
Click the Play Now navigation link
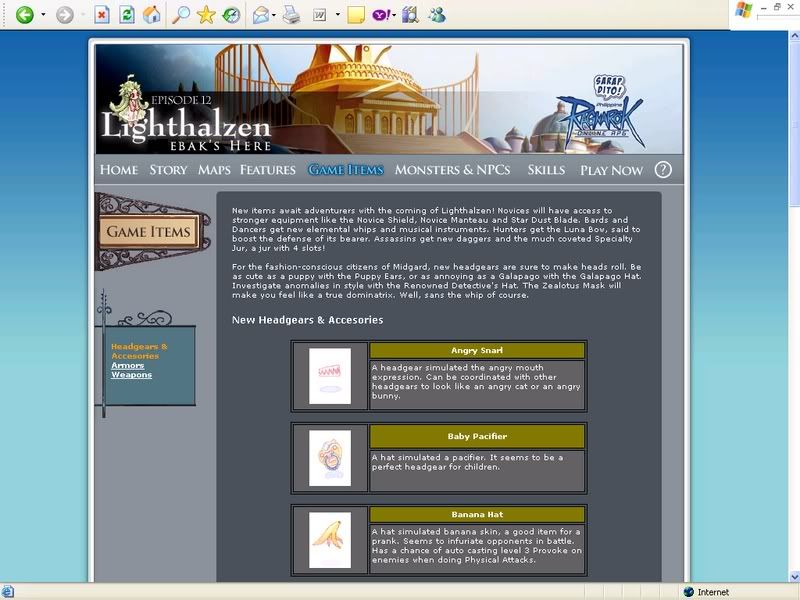[x=611, y=170]
